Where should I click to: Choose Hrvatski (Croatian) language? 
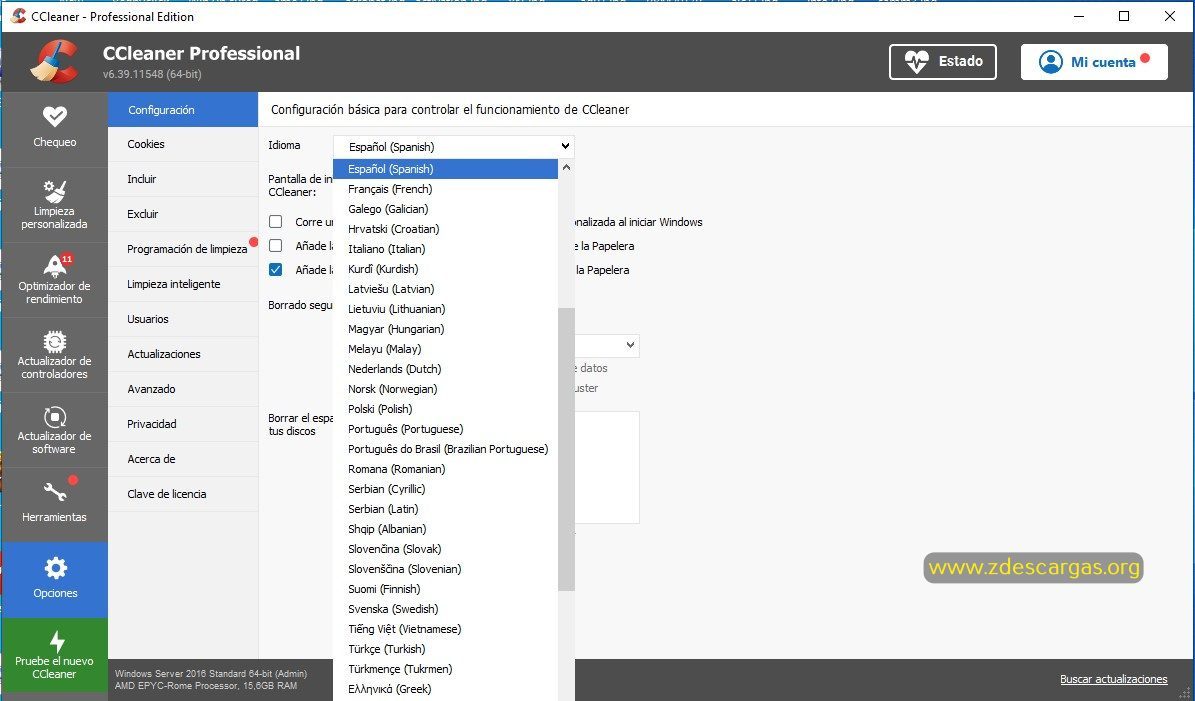coord(446,229)
